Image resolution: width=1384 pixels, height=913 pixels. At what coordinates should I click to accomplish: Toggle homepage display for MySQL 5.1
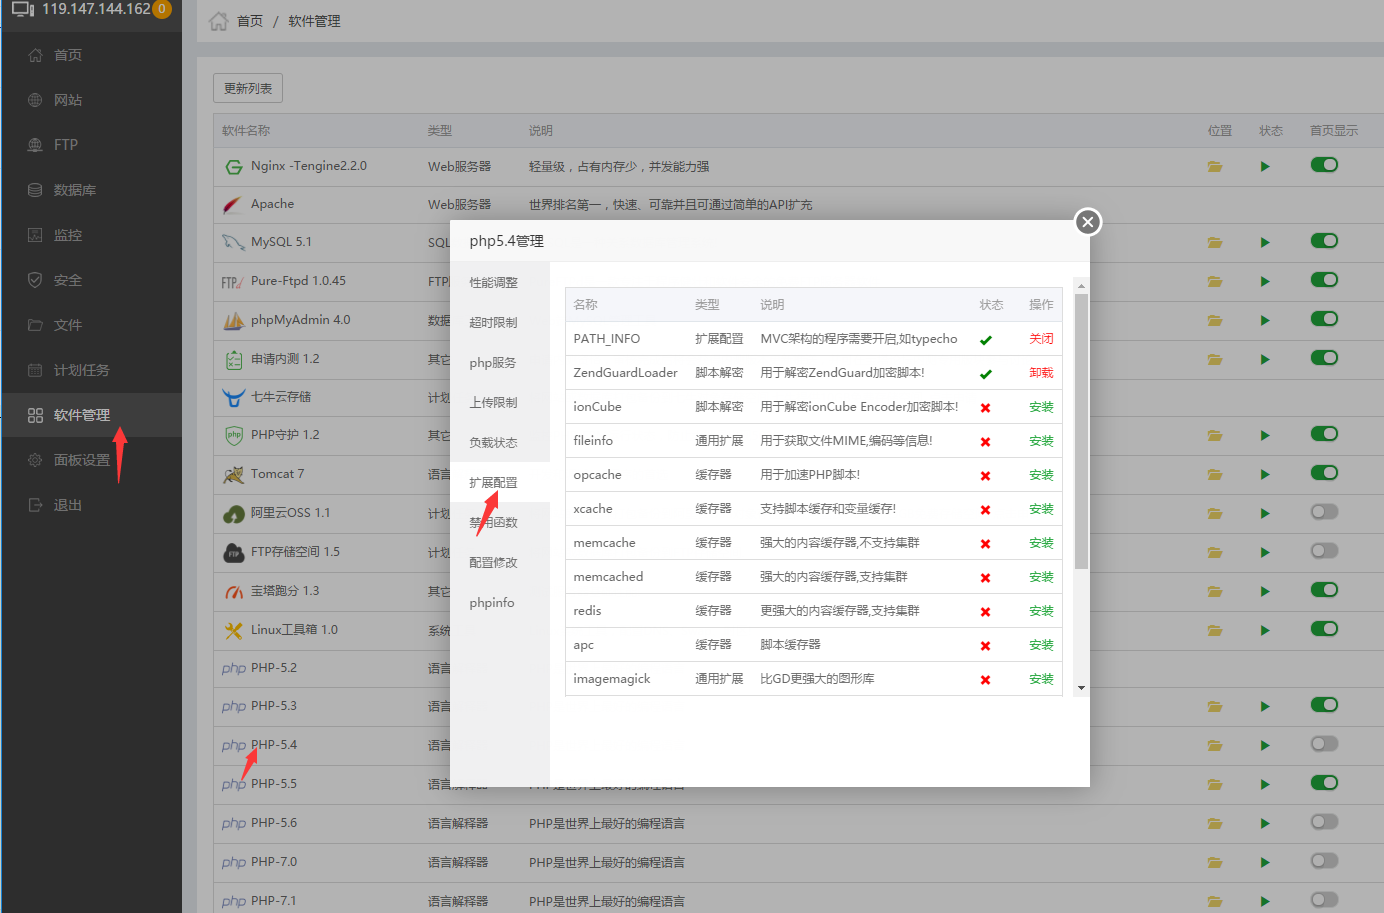tap(1324, 241)
